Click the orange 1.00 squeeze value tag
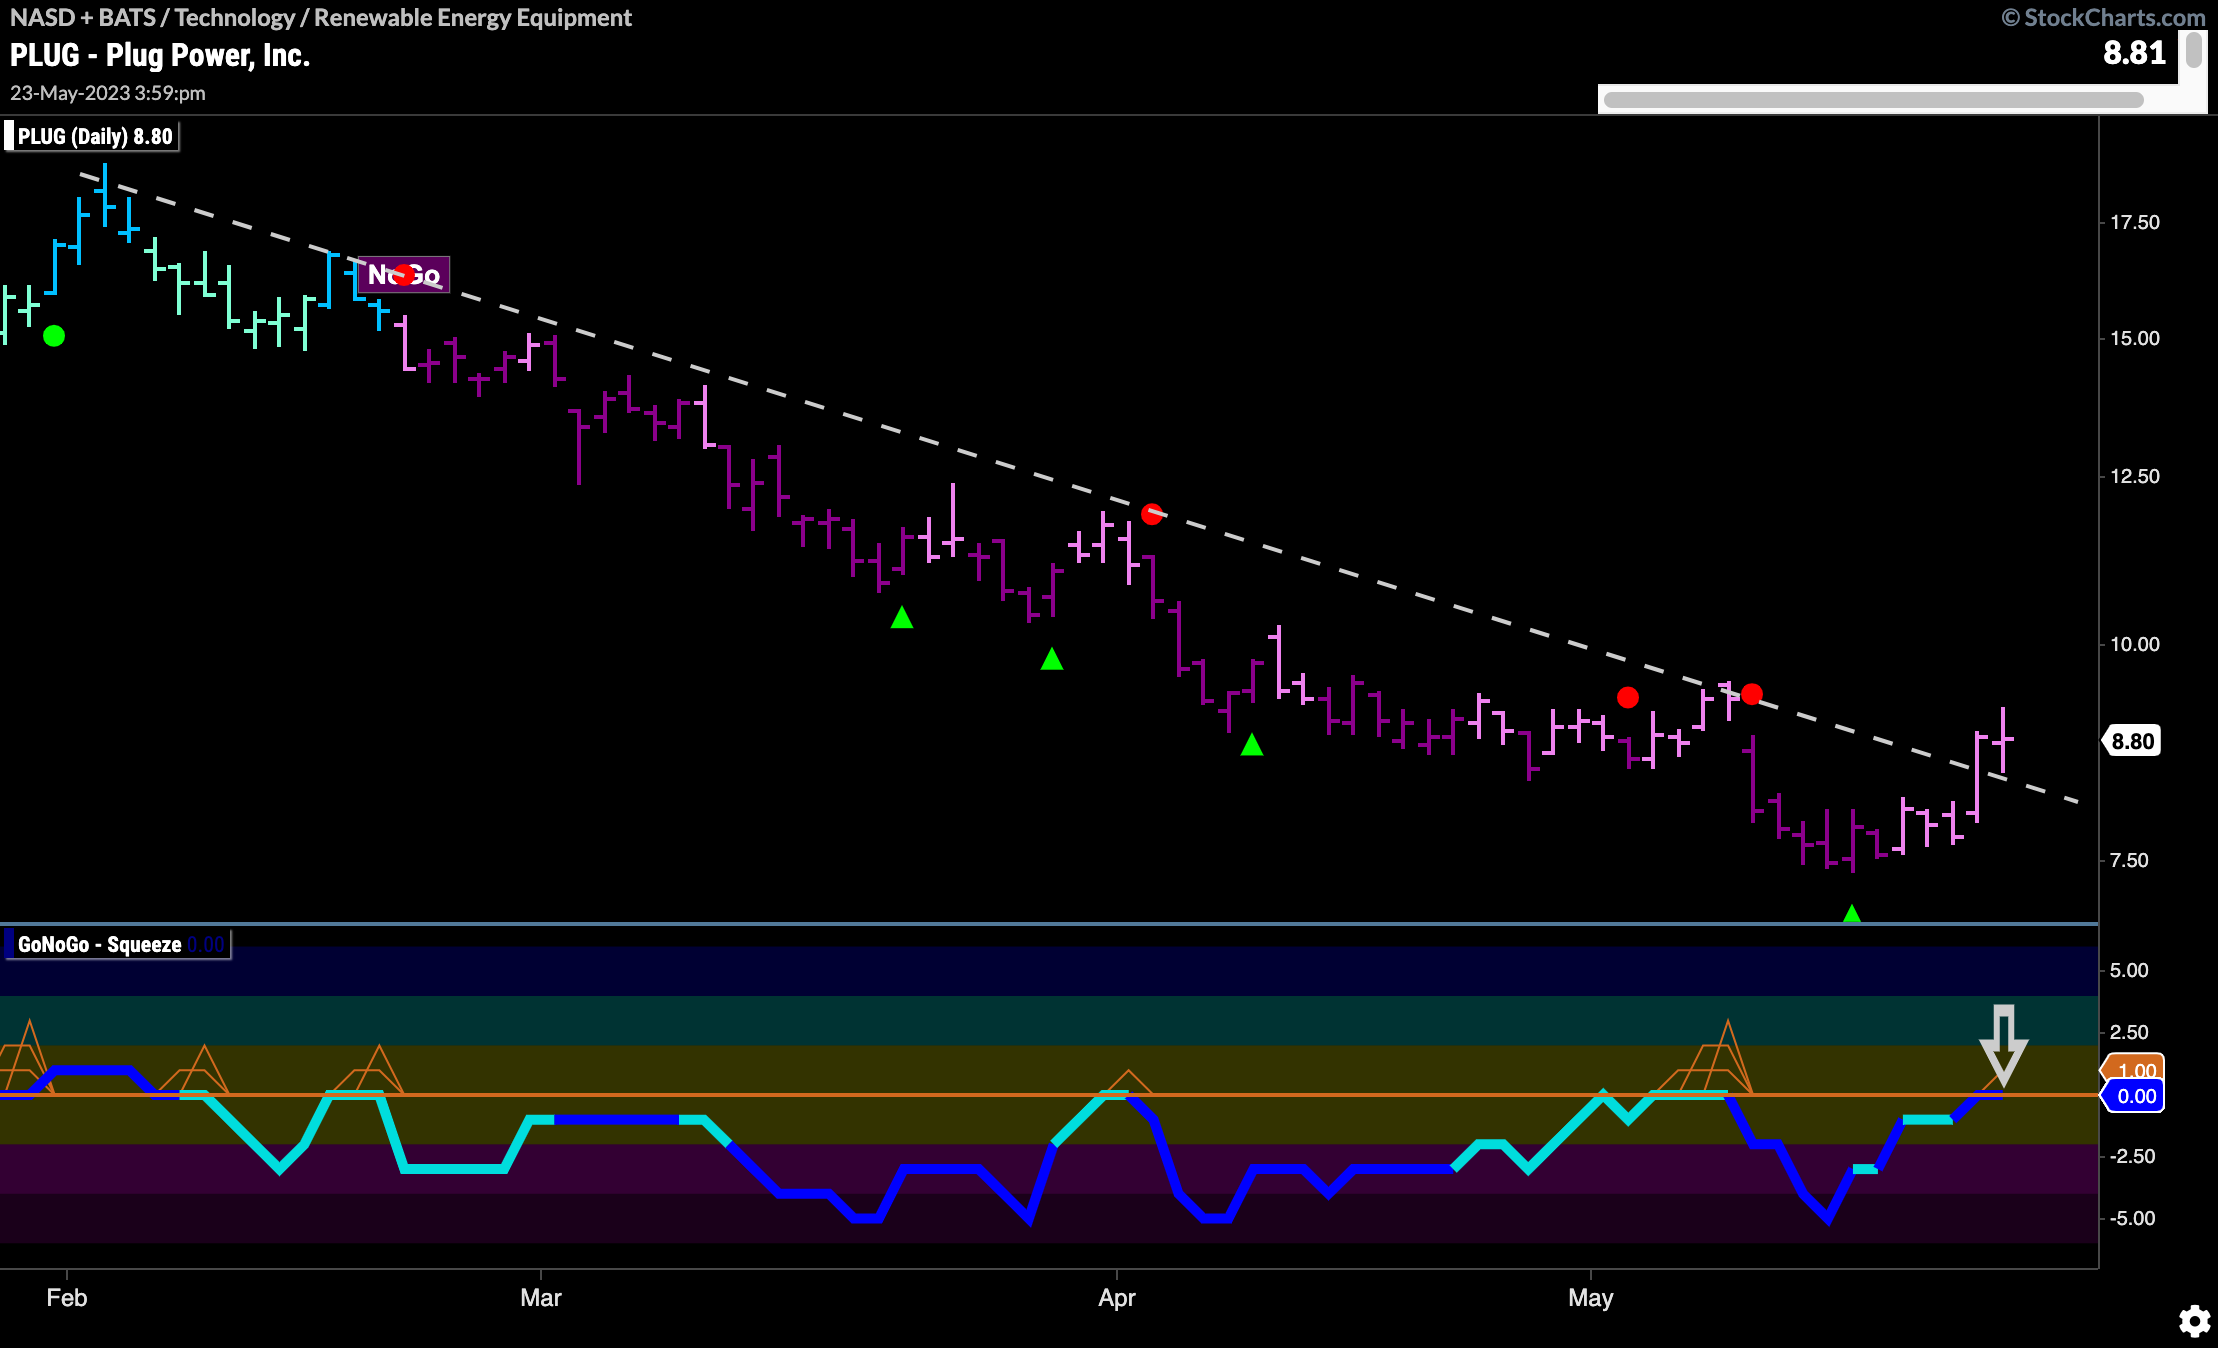This screenshot has width=2218, height=1348. coord(2135,1068)
